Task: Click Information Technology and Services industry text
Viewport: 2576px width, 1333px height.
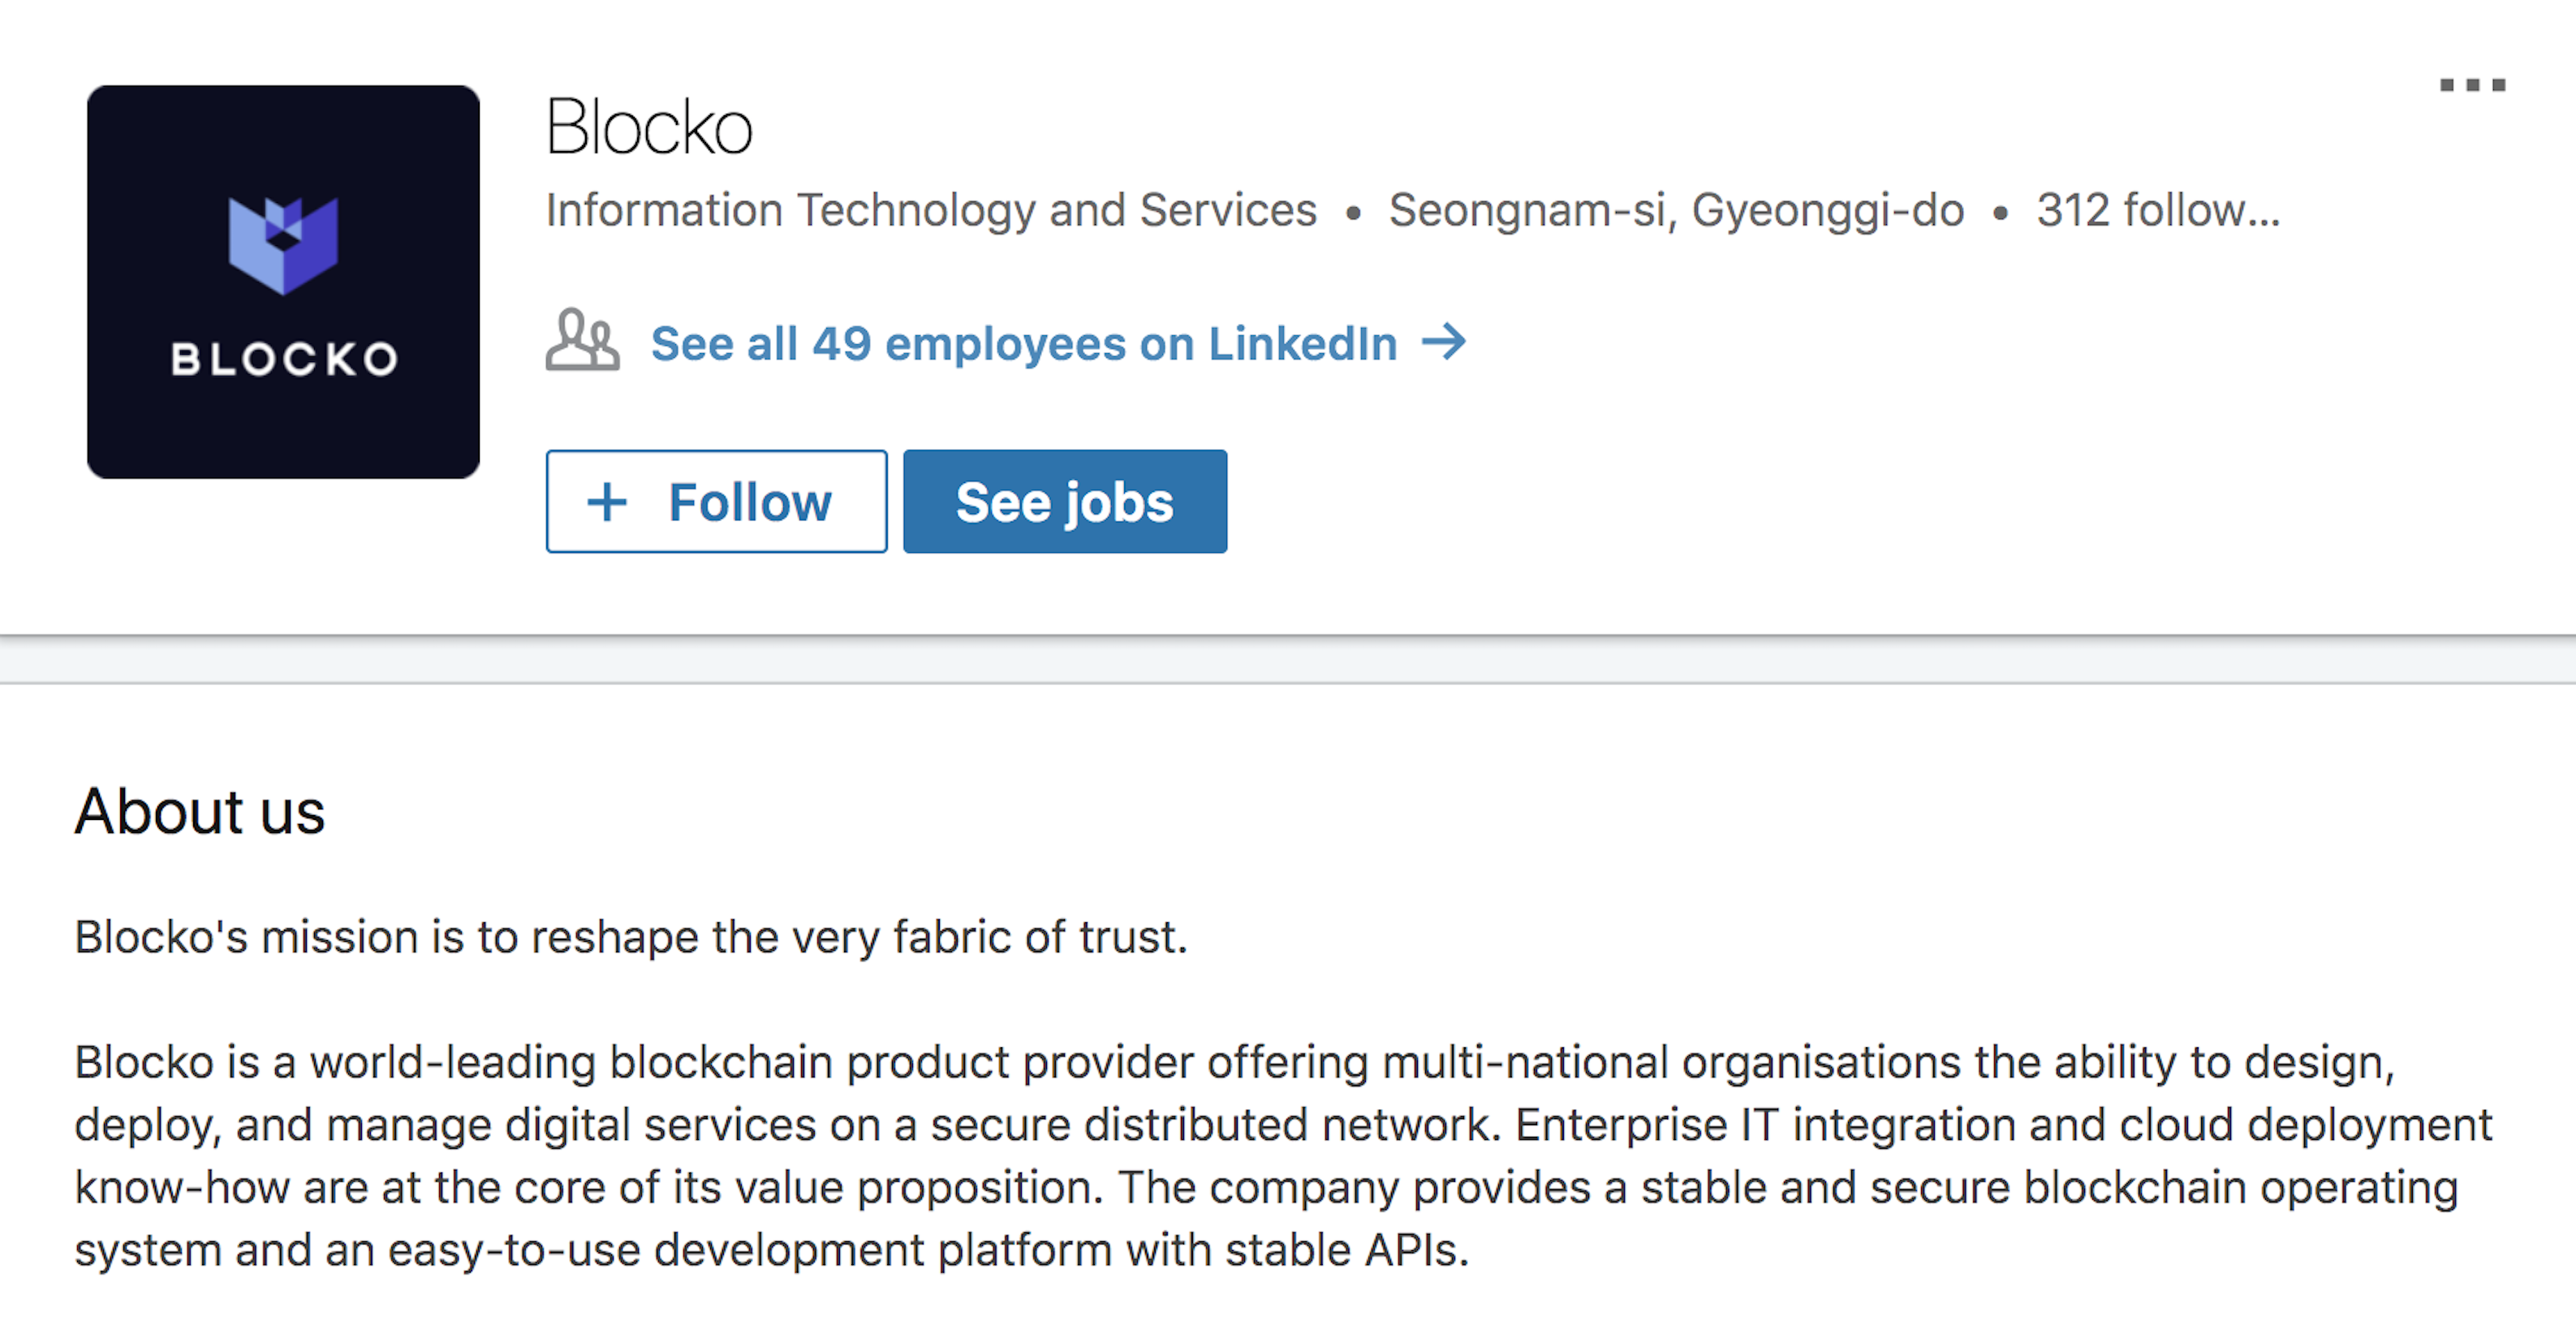Action: click(931, 211)
